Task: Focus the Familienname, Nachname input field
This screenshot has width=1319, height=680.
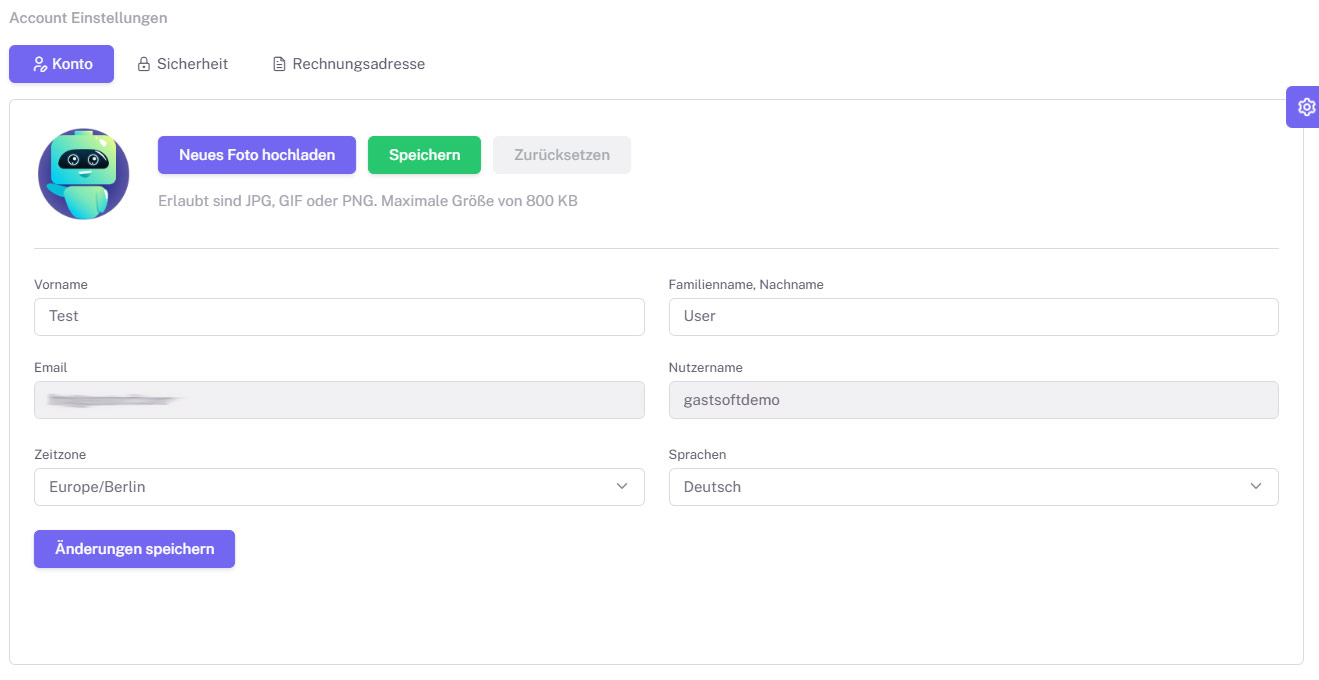Action: (x=974, y=316)
